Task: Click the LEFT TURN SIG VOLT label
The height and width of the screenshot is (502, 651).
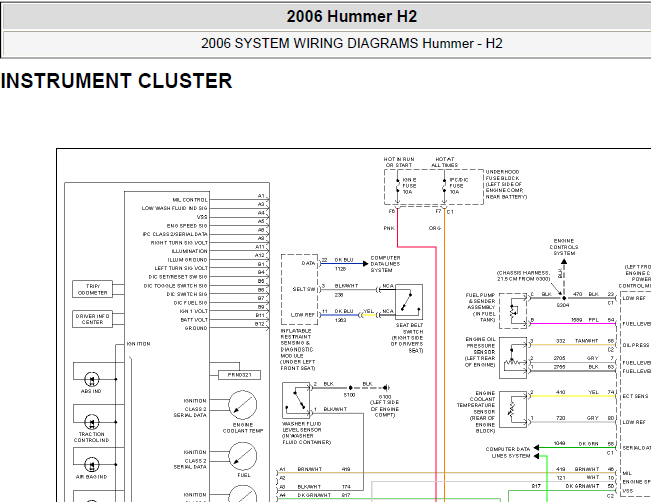Action: pyautogui.click(x=181, y=268)
